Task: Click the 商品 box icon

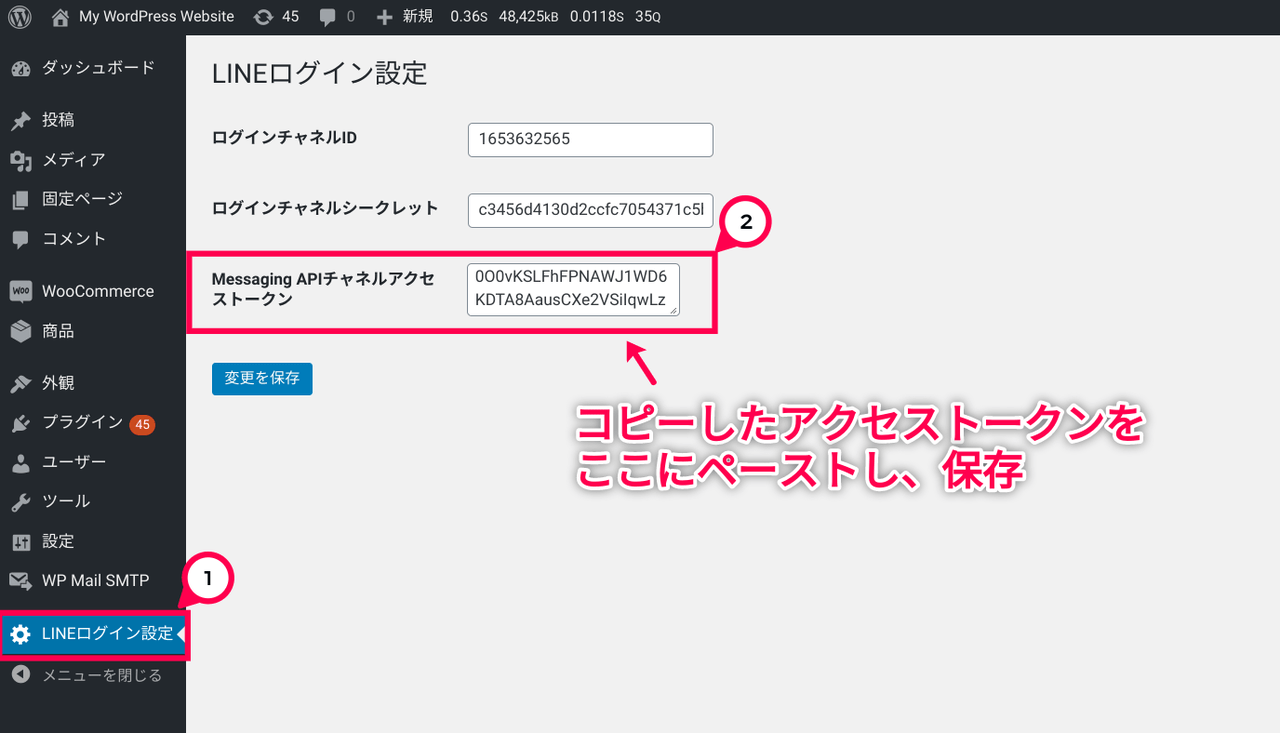Action: (21, 331)
